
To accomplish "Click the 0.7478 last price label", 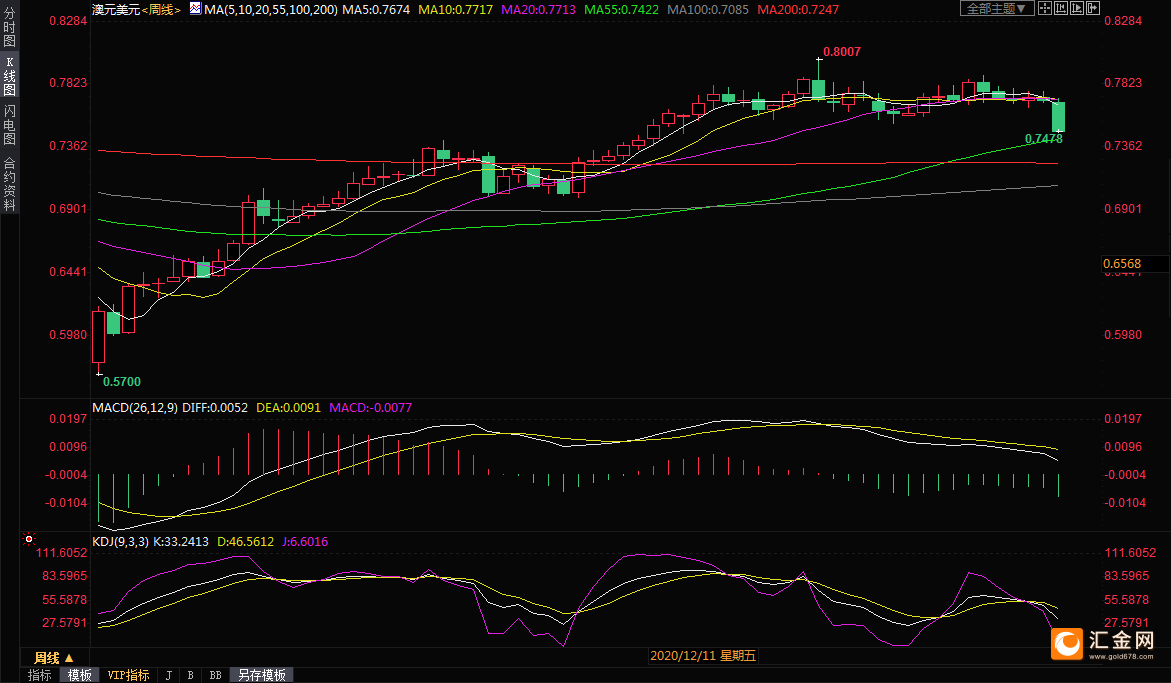I will (x=1043, y=139).
